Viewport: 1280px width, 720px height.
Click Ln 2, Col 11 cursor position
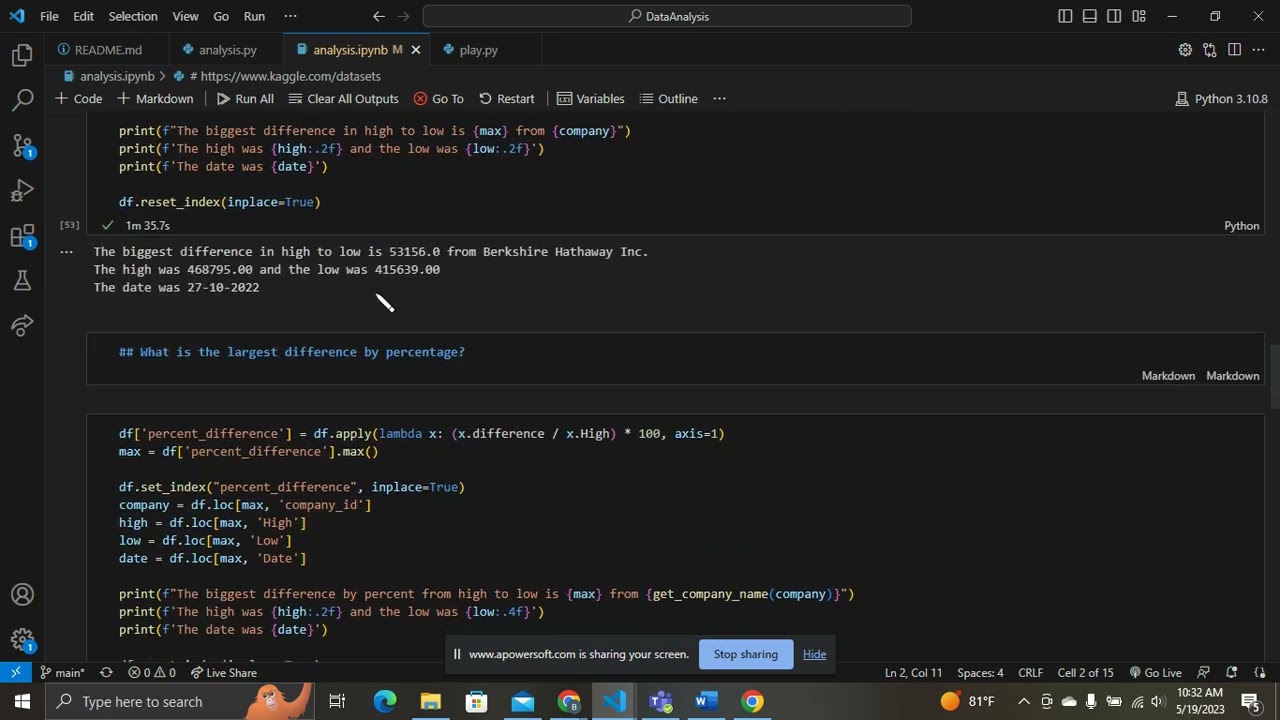913,673
